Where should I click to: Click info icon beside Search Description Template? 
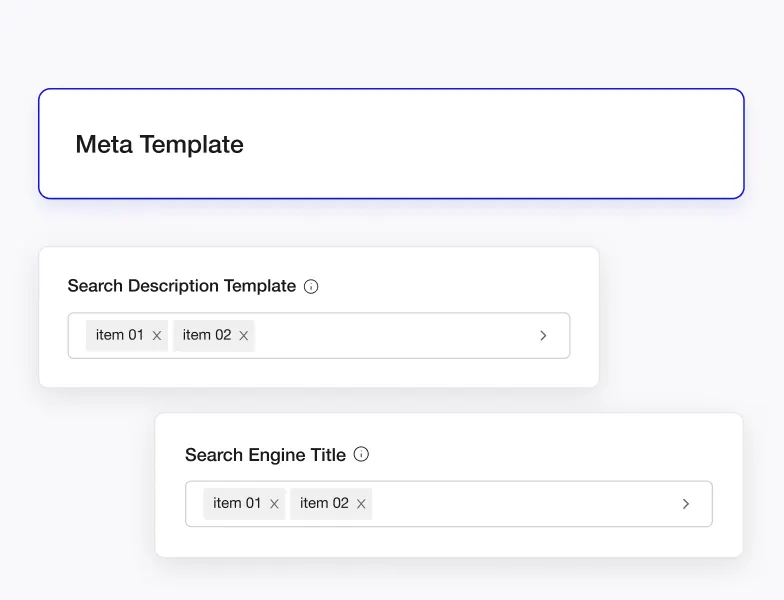click(x=311, y=286)
